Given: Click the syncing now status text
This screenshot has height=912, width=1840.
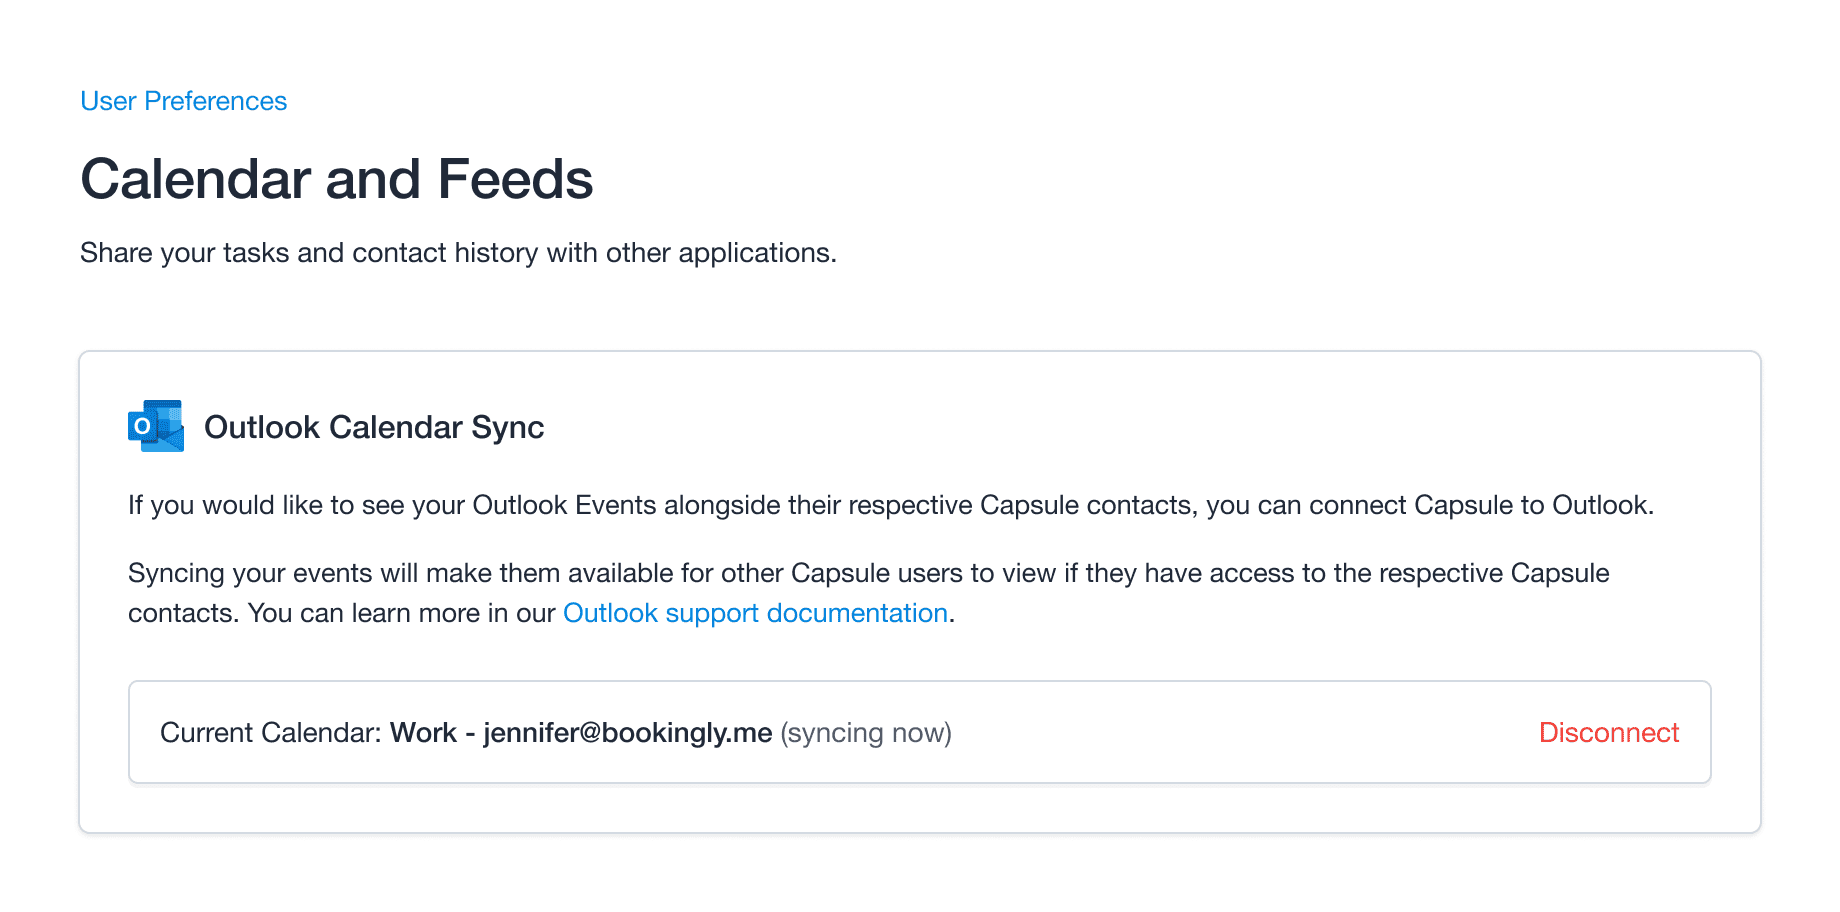Looking at the screenshot, I should pyautogui.click(x=866, y=733).
